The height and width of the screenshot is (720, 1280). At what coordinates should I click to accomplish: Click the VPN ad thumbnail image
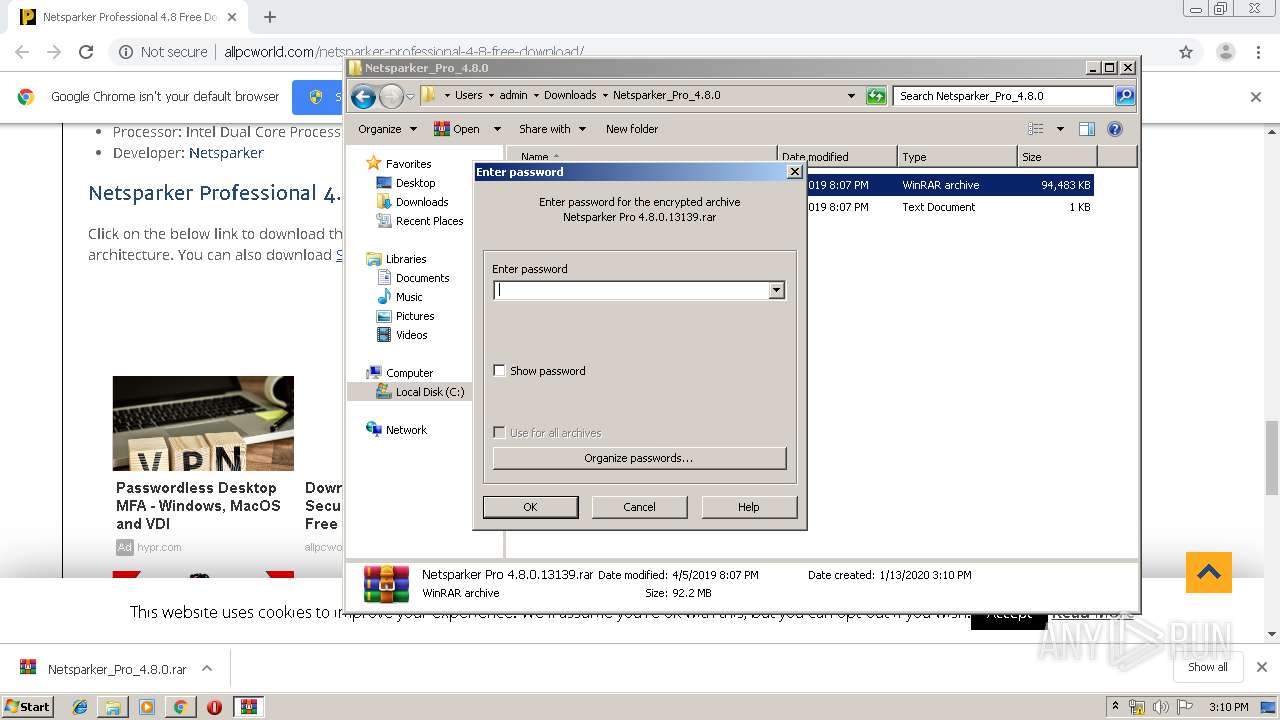pos(203,423)
